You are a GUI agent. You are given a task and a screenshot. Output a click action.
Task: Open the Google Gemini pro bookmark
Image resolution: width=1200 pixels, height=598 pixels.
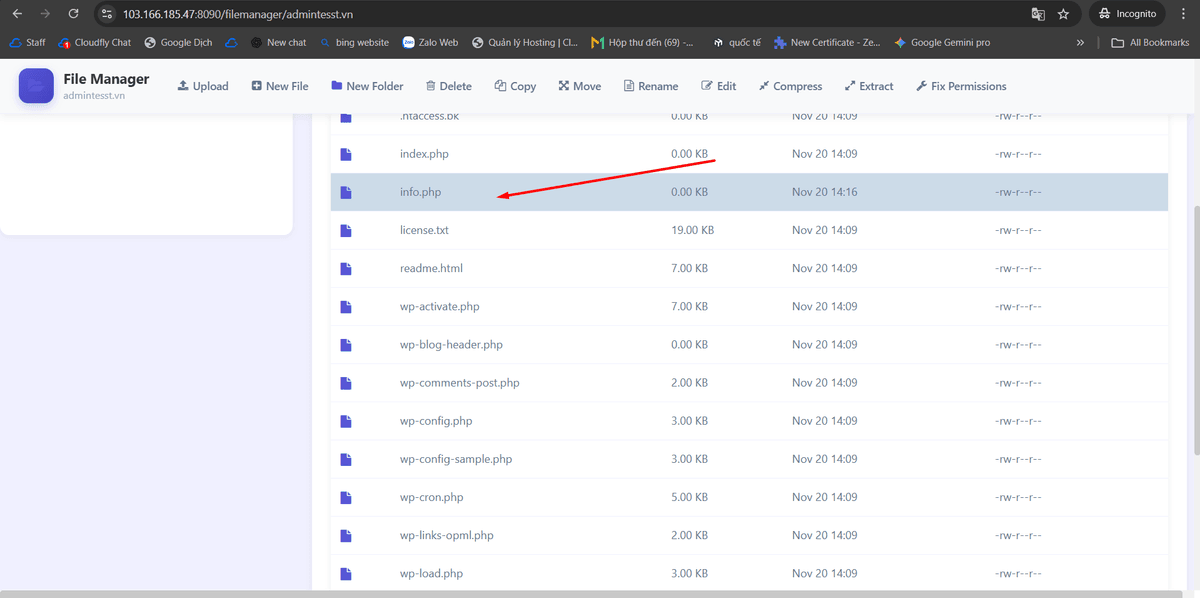[949, 43]
